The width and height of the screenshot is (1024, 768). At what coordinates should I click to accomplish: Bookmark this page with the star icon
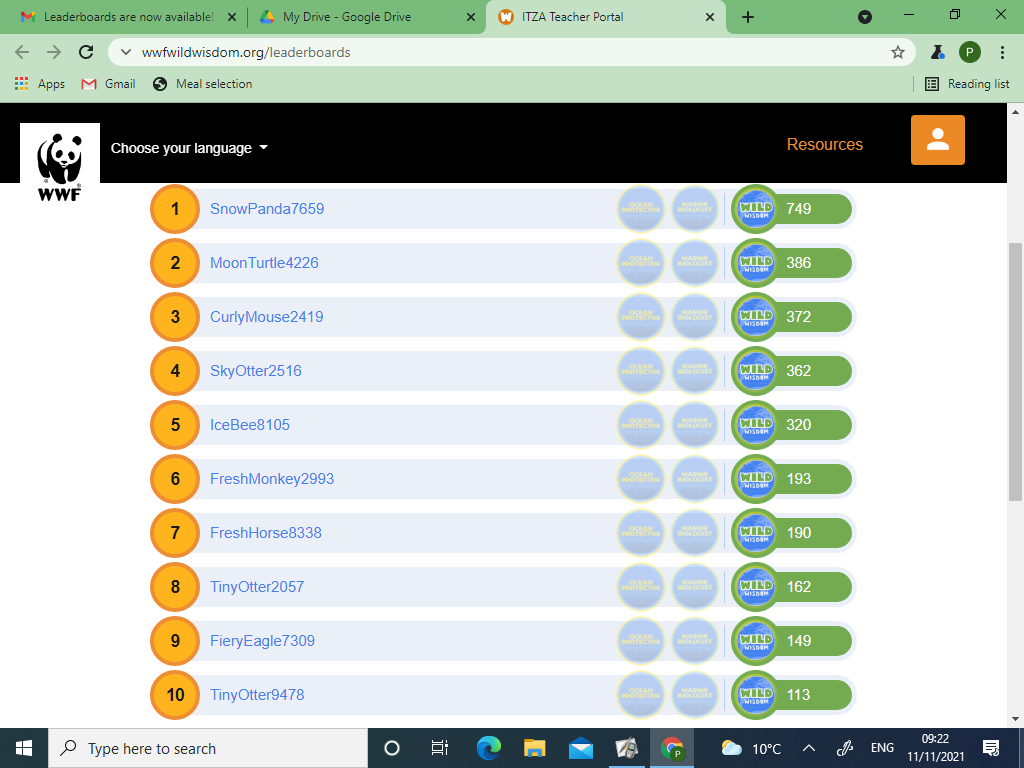(x=897, y=52)
